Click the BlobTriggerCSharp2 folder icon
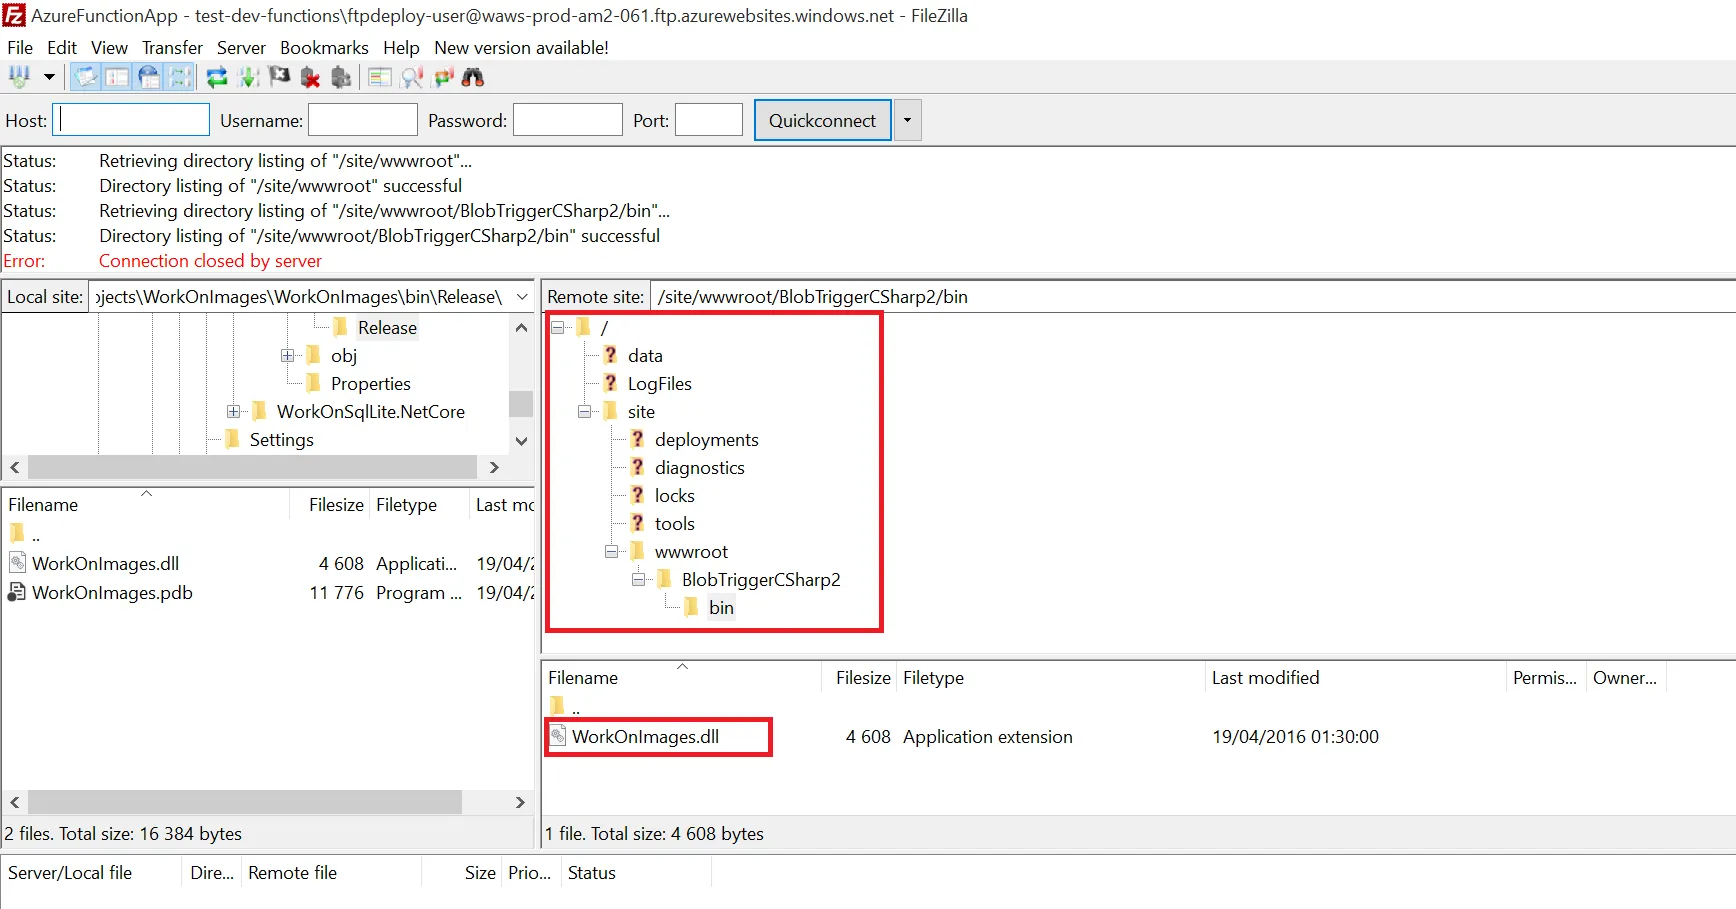This screenshot has width=1736, height=909. [x=664, y=579]
